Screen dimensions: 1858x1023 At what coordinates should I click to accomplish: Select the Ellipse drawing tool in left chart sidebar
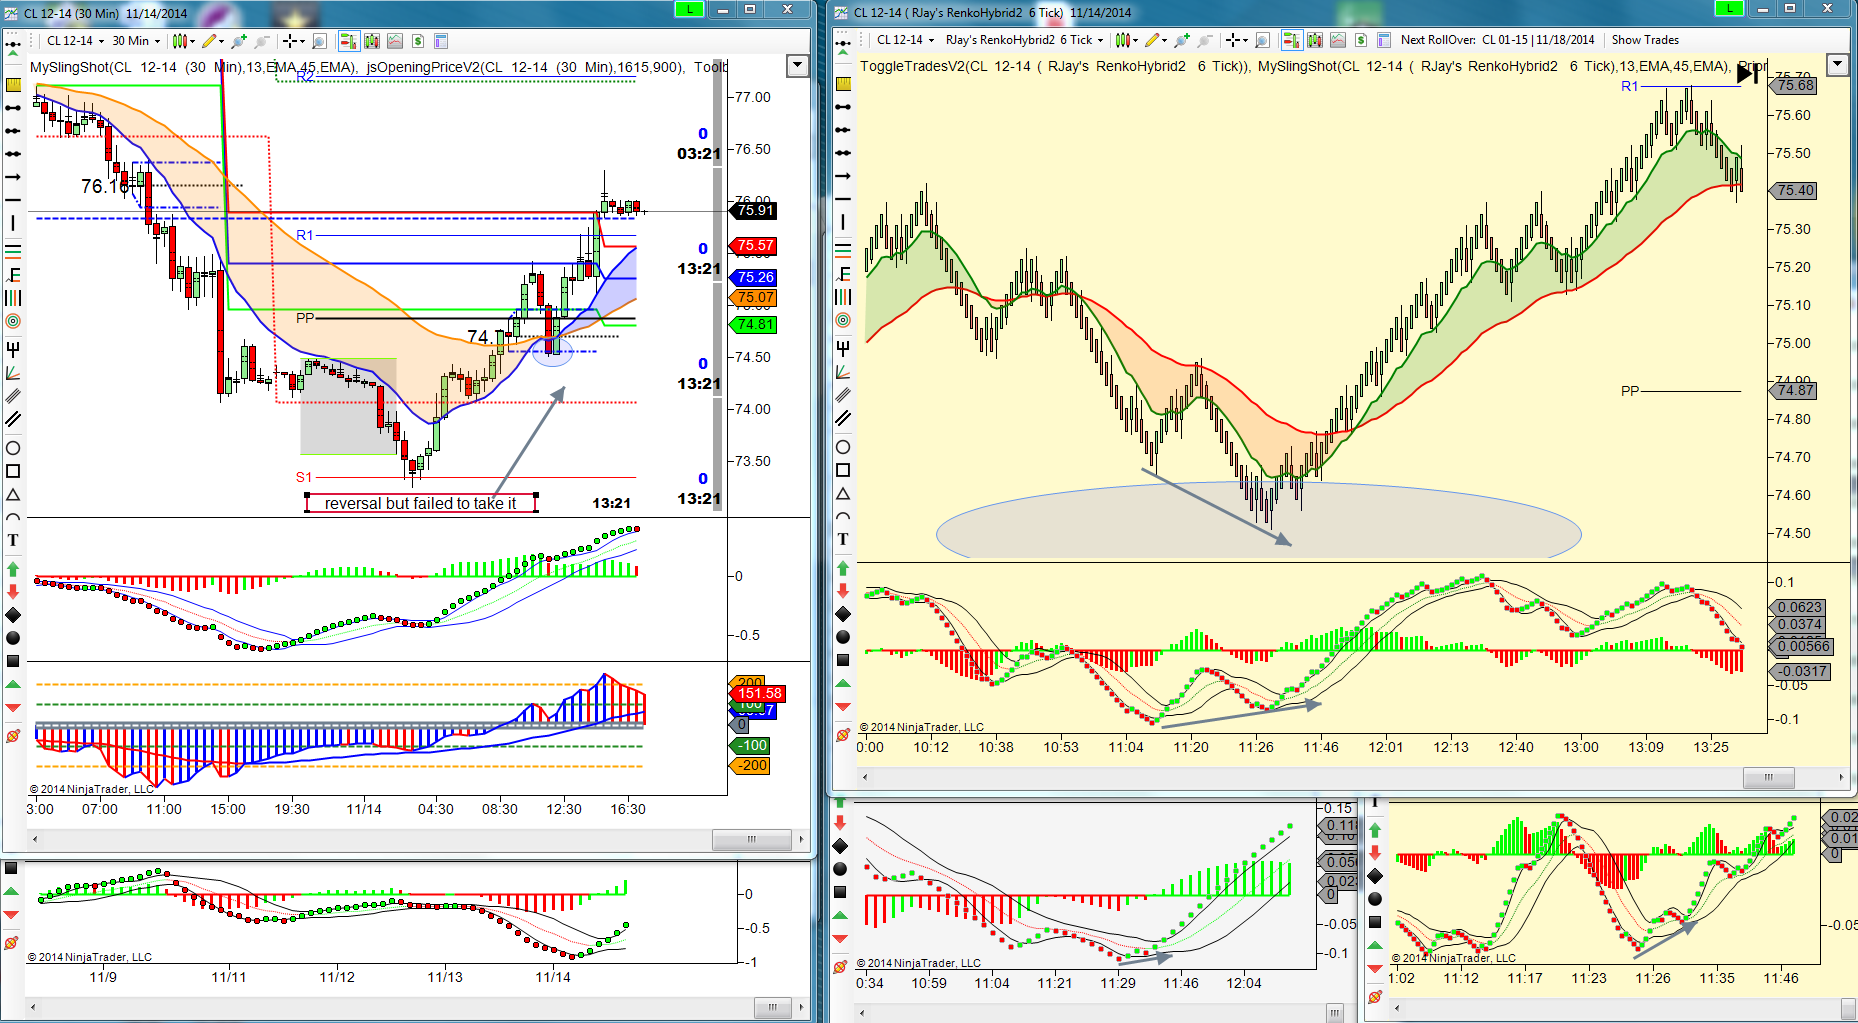pyautogui.click(x=13, y=448)
